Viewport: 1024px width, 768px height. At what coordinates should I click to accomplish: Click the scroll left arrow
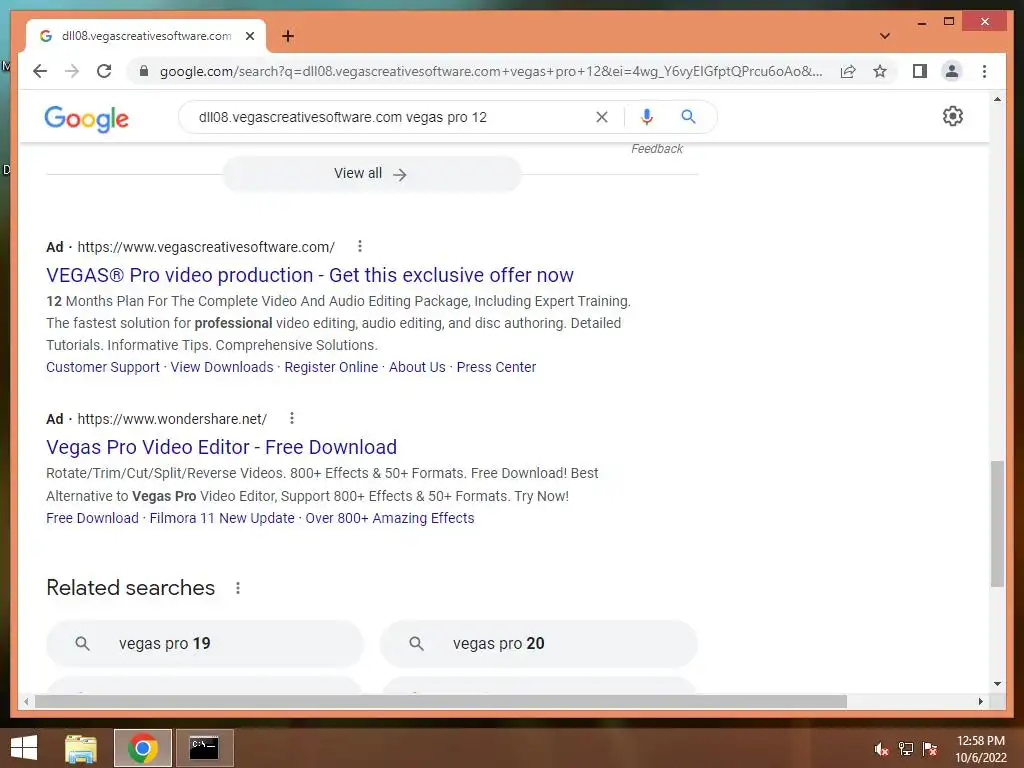click(x=26, y=701)
